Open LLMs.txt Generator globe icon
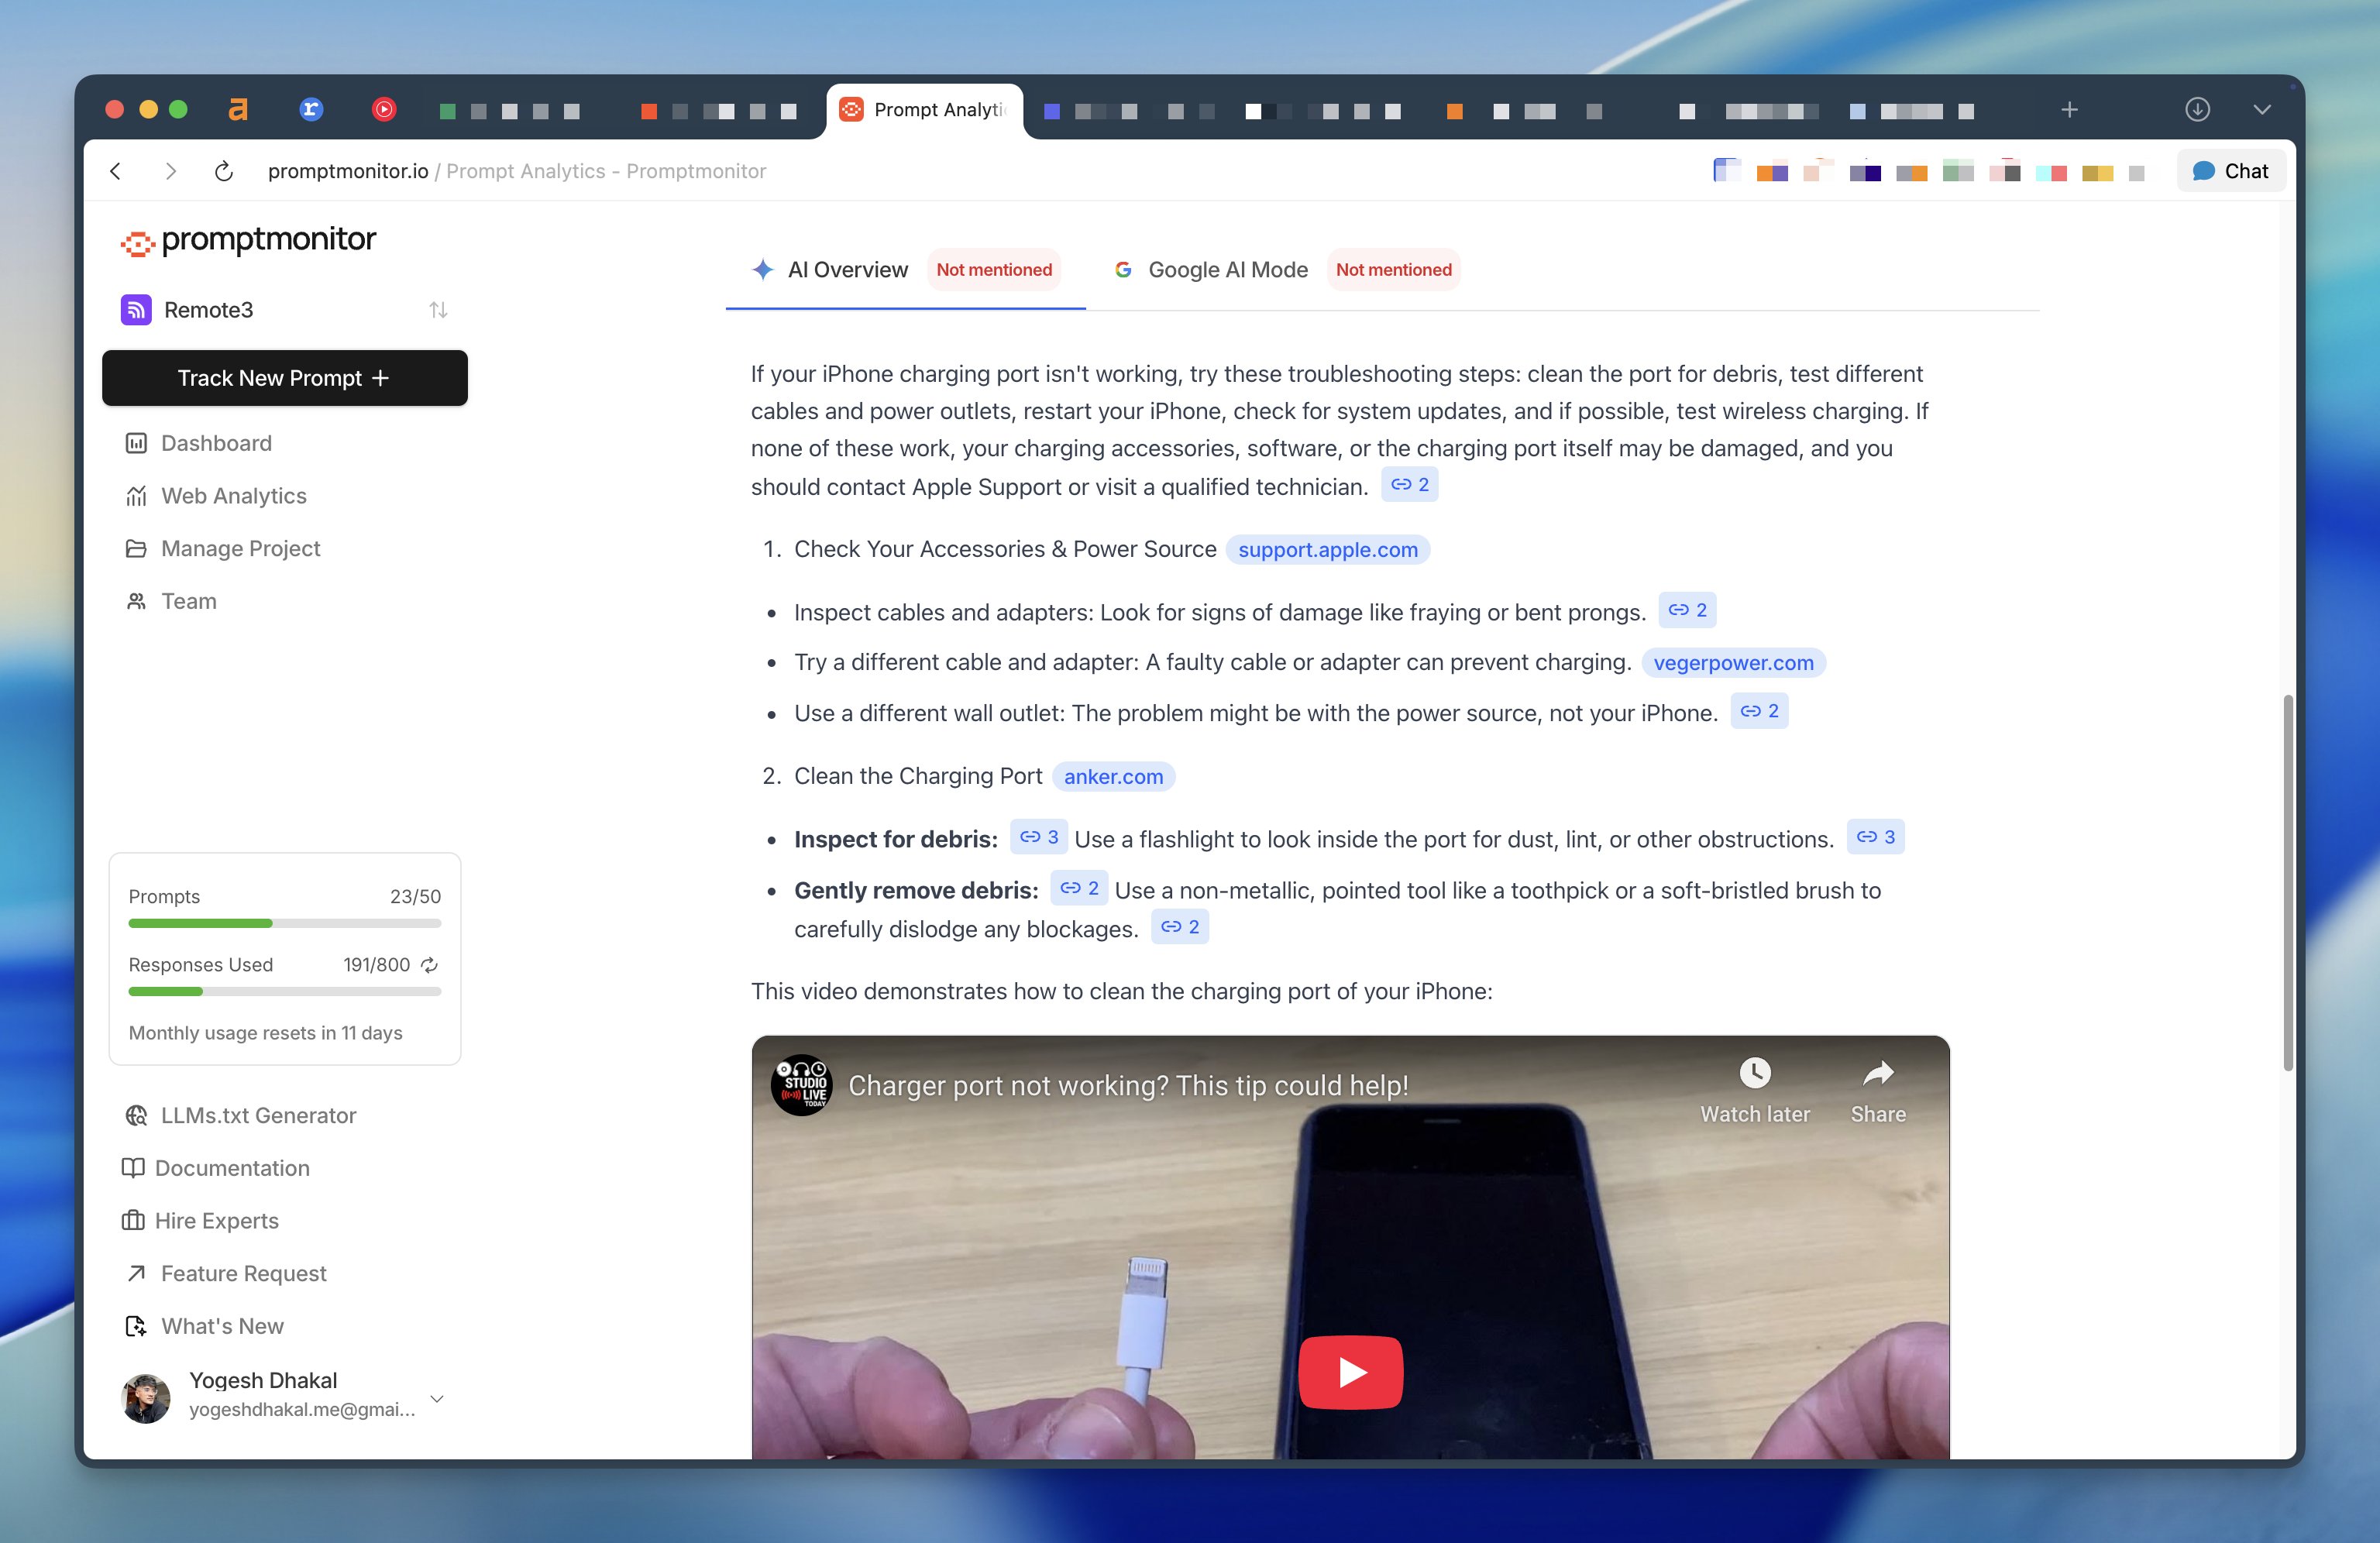 [136, 1115]
